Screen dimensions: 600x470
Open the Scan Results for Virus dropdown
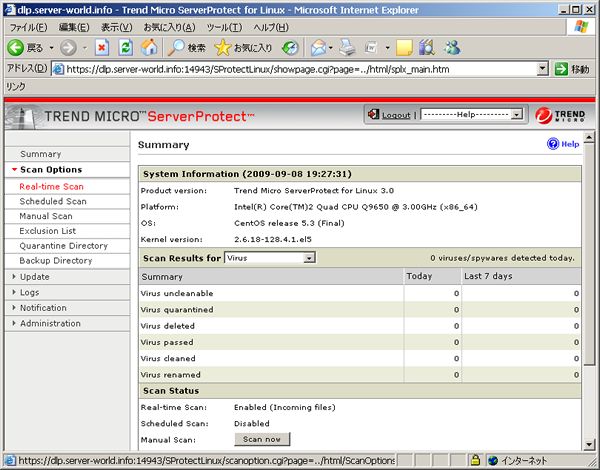269,258
